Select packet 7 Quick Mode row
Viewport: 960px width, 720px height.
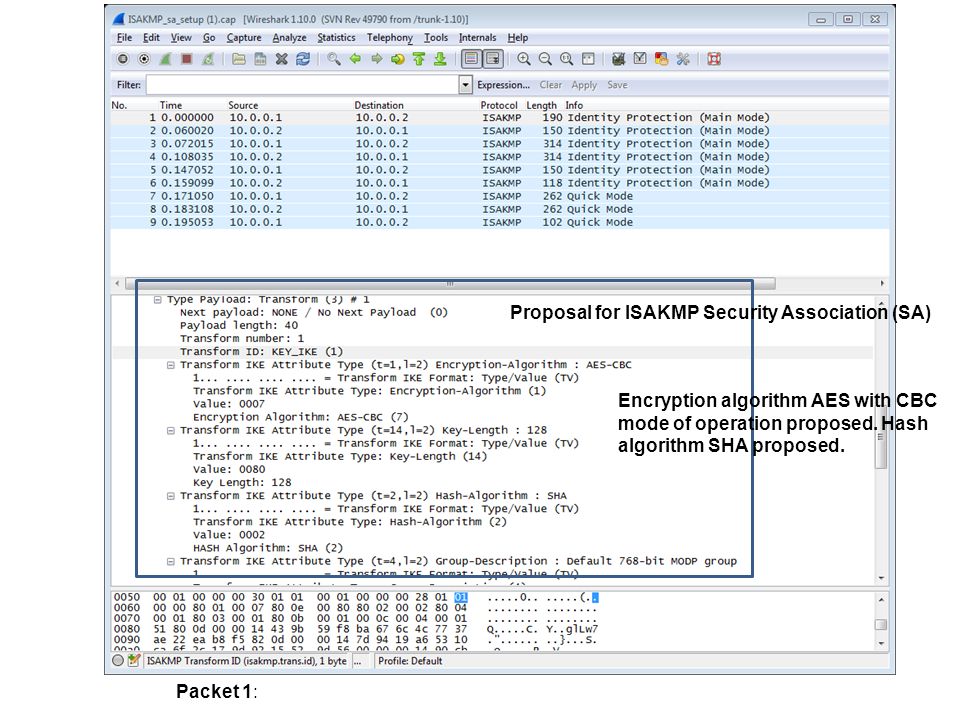pyautogui.click(x=500, y=196)
